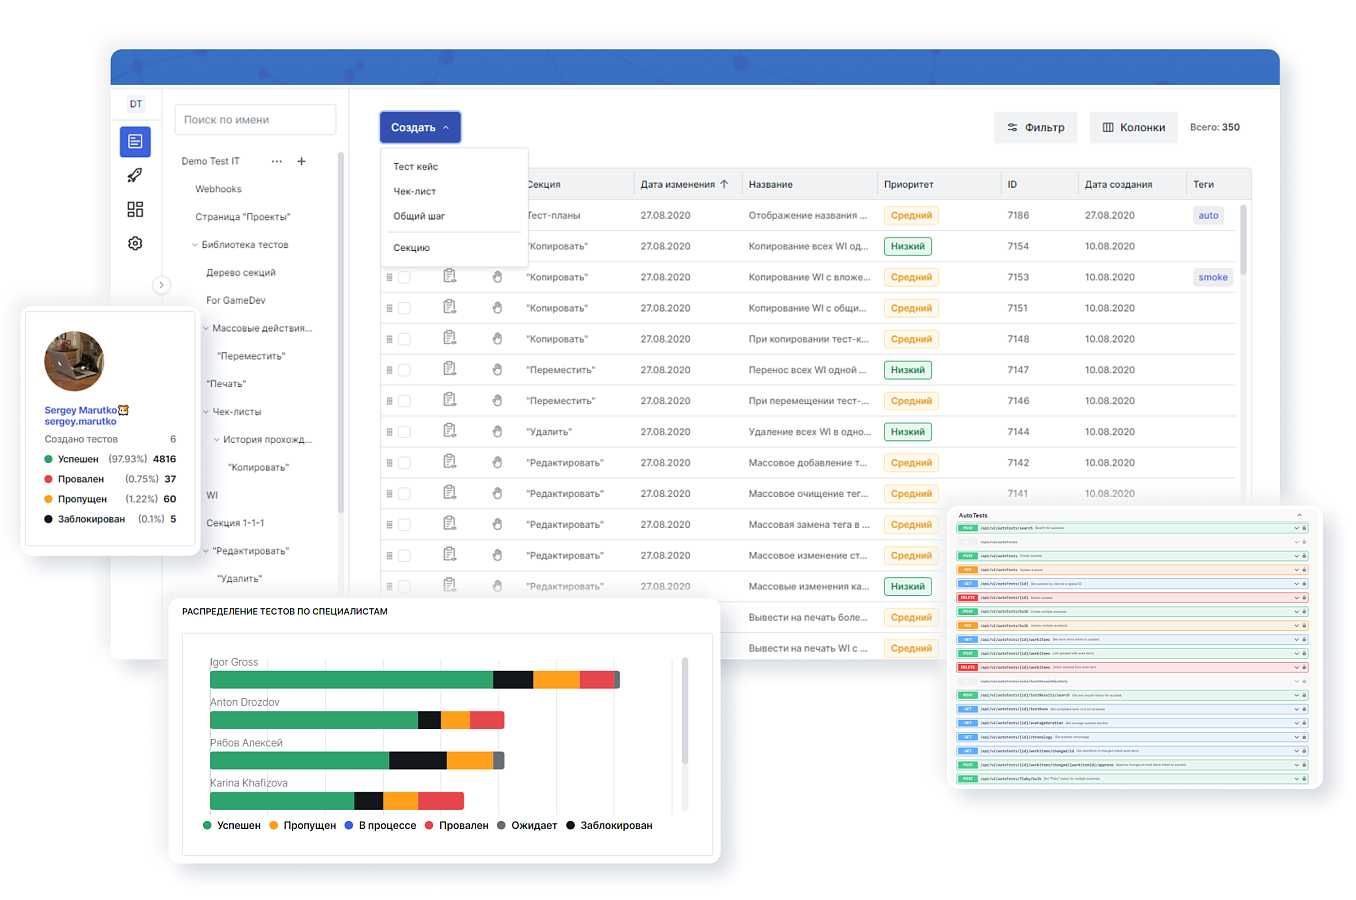Check the box for row 7146
This screenshot has height=900, width=1356.
404,401
